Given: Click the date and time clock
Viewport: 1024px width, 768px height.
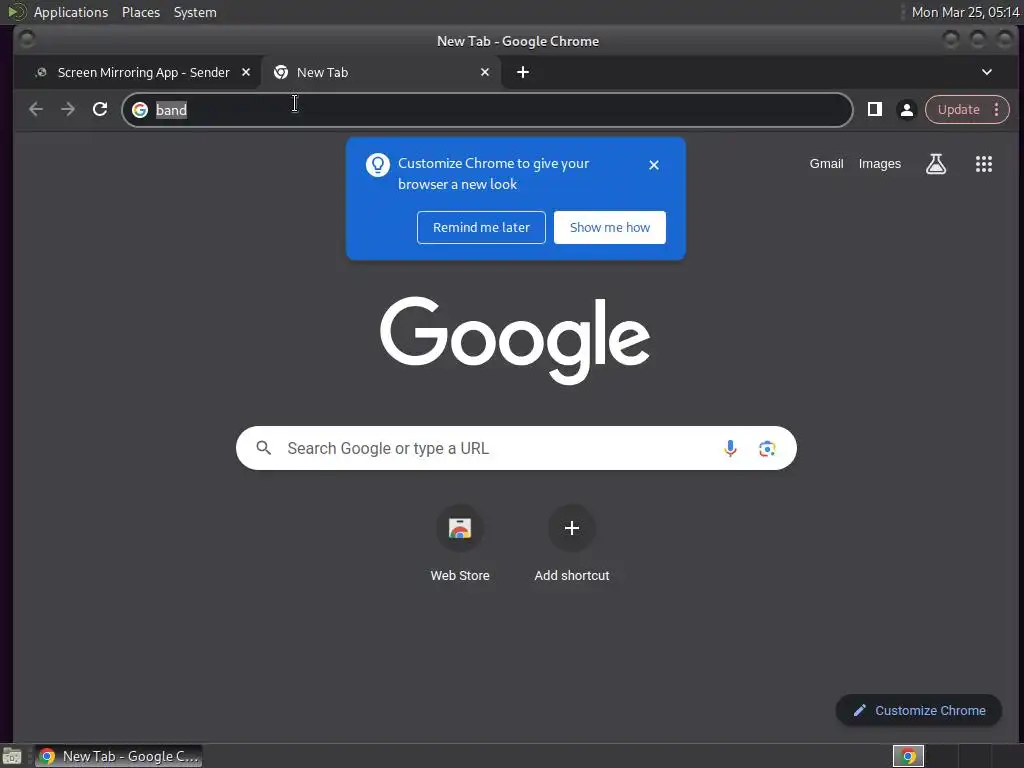Looking at the screenshot, I should 965,12.
